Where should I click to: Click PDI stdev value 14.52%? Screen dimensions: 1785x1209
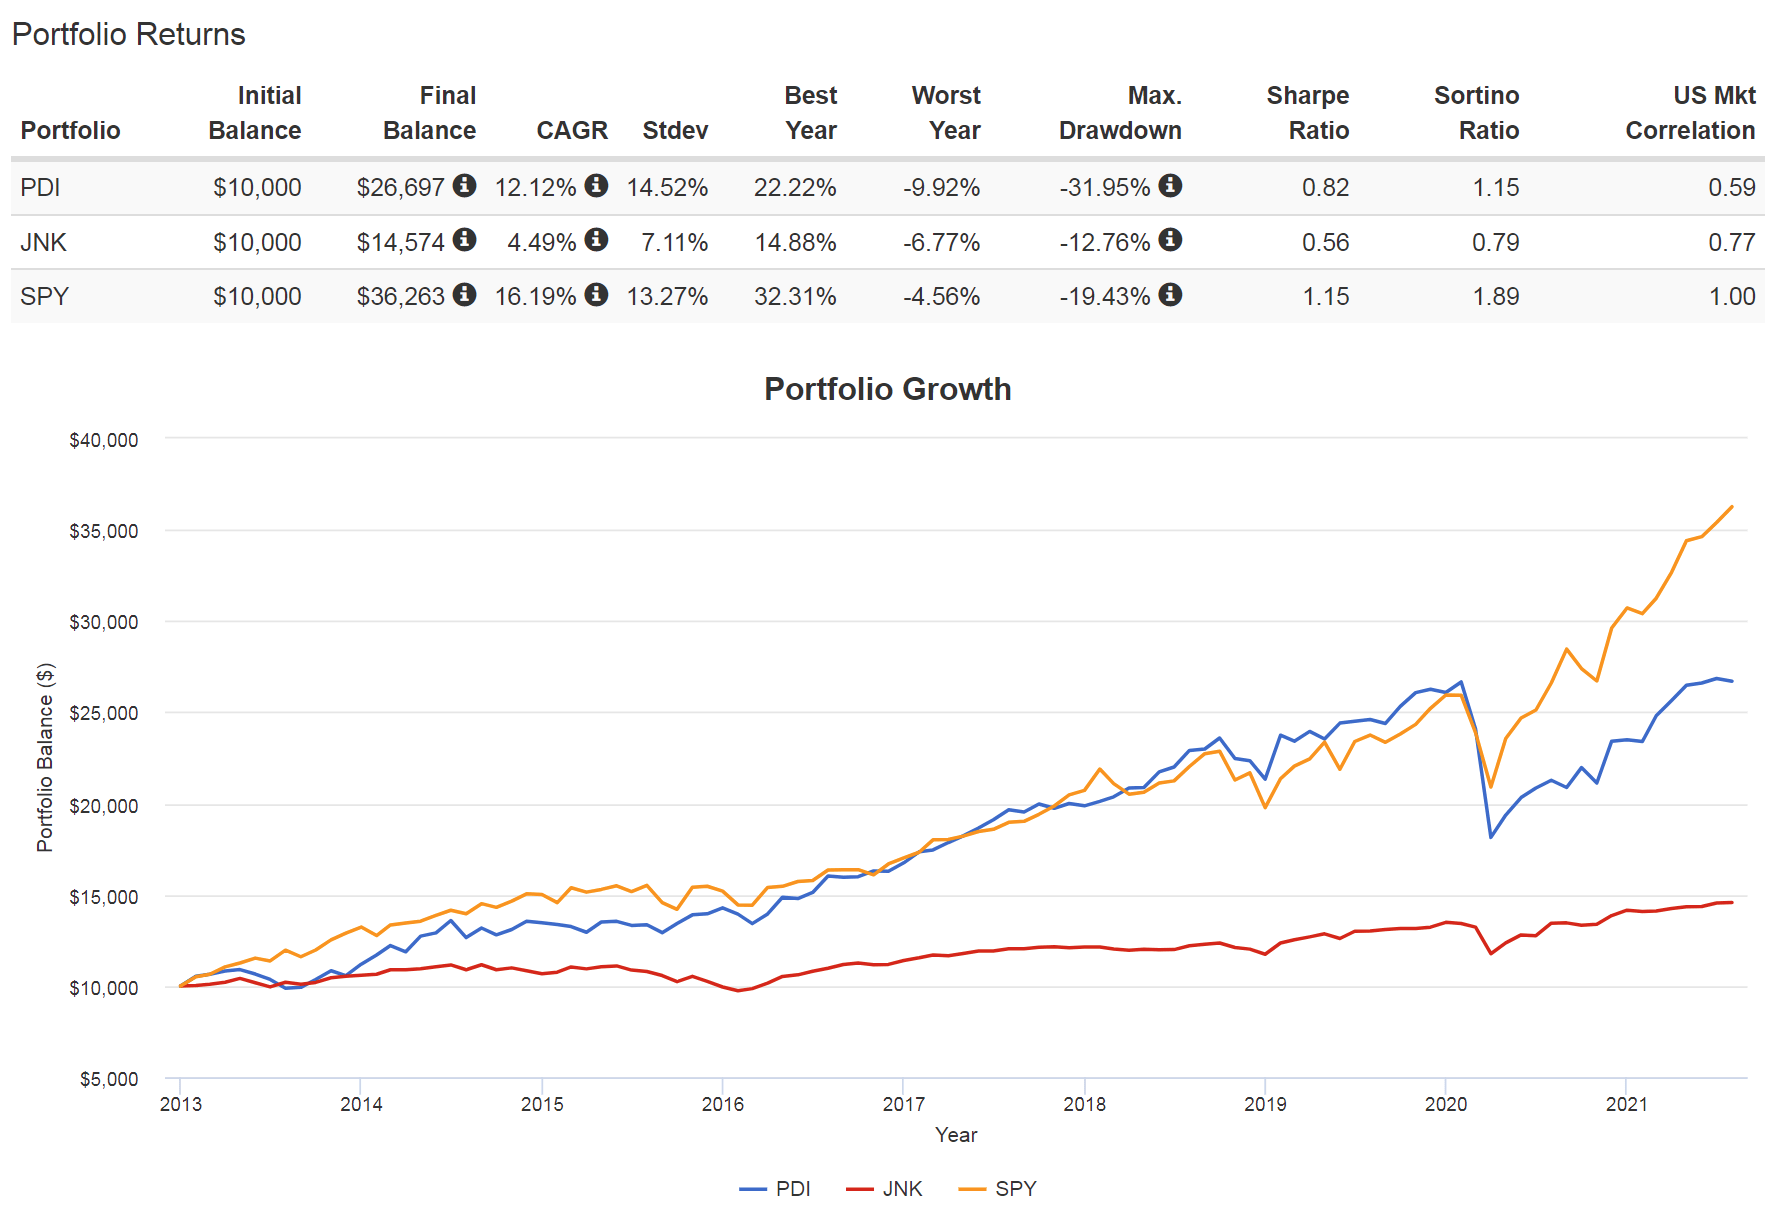(667, 188)
